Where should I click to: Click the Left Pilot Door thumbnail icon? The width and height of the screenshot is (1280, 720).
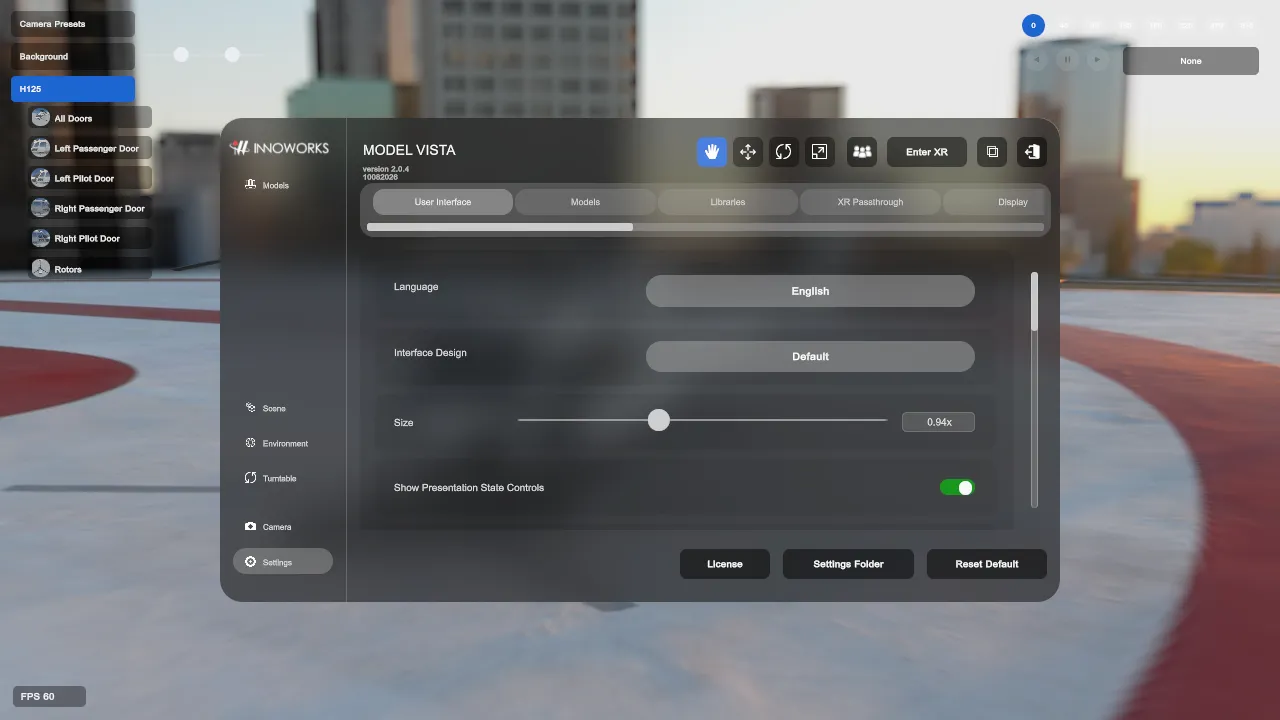tap(40, 178)
